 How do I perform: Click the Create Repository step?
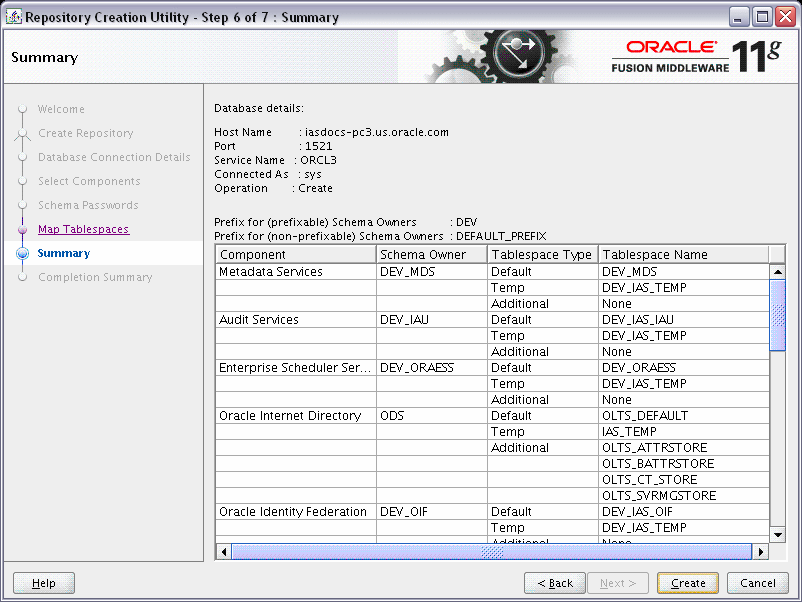pos(85,133)
